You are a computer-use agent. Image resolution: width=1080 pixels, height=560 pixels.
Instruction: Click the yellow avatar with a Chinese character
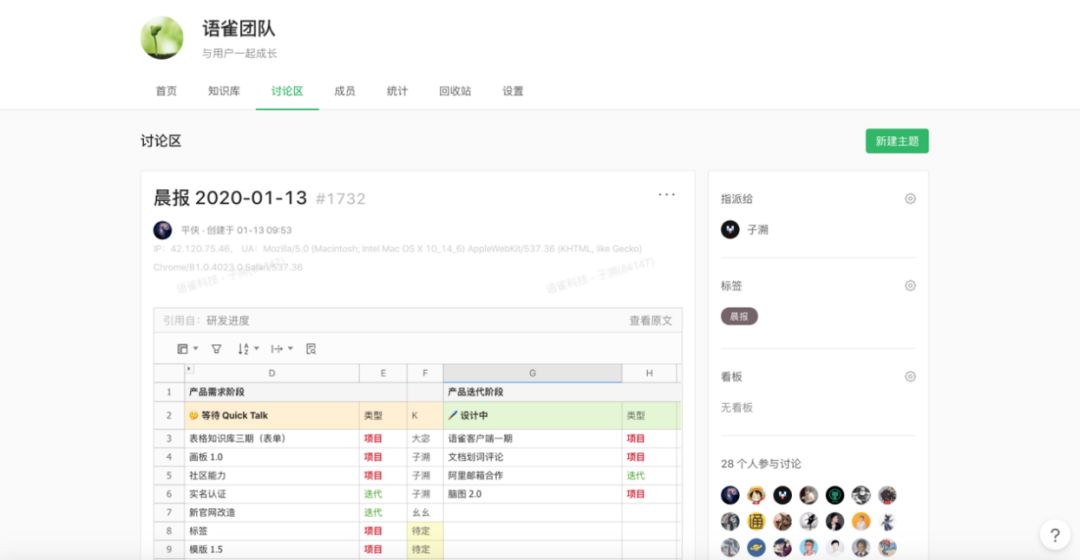(x=756, y=521)
